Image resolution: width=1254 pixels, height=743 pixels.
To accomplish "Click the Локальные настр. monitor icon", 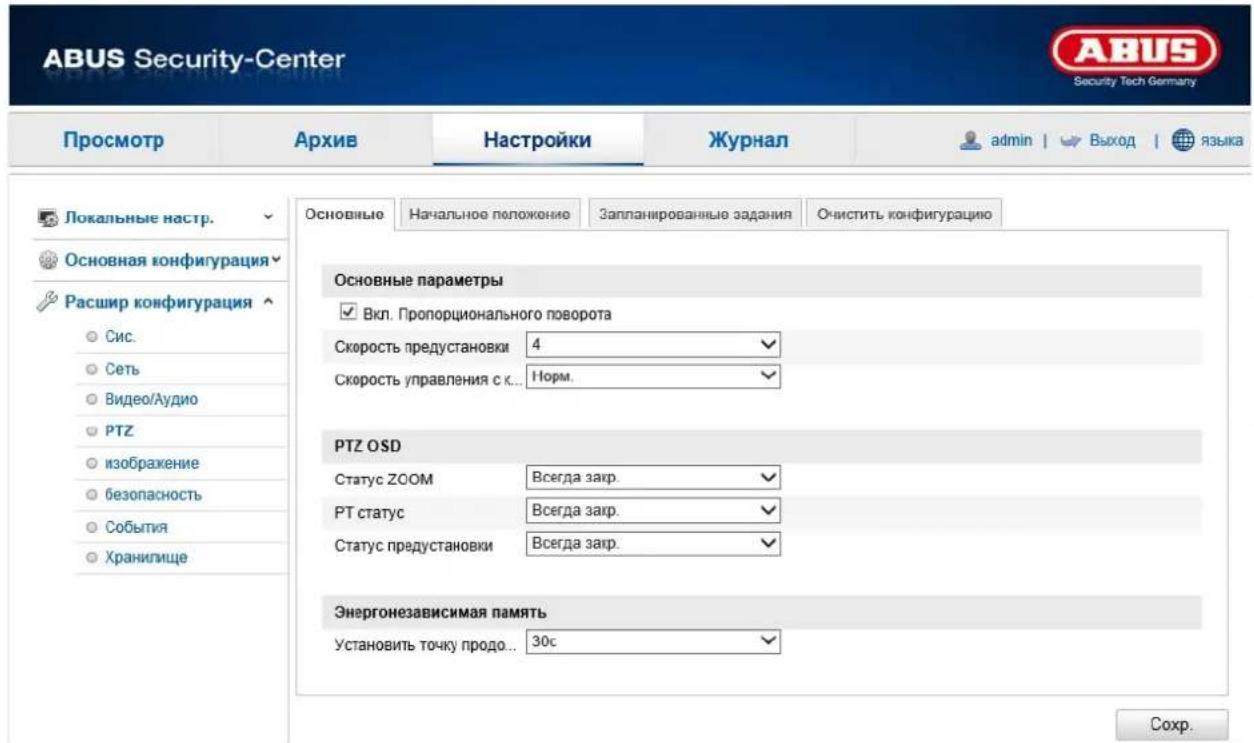I will point(47,218).
